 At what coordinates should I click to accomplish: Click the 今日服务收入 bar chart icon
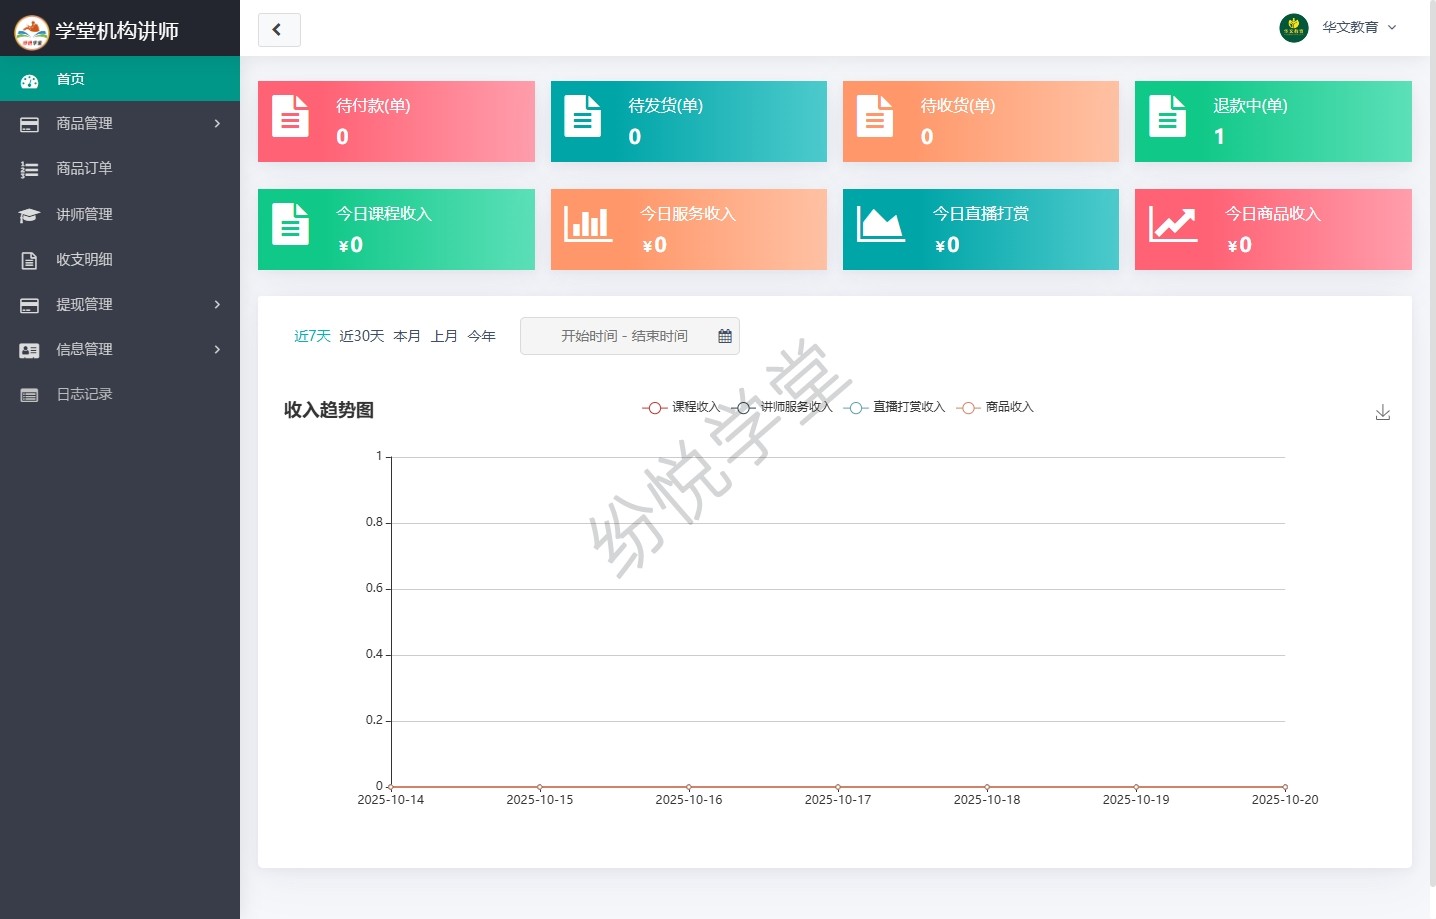click(587, 224)
